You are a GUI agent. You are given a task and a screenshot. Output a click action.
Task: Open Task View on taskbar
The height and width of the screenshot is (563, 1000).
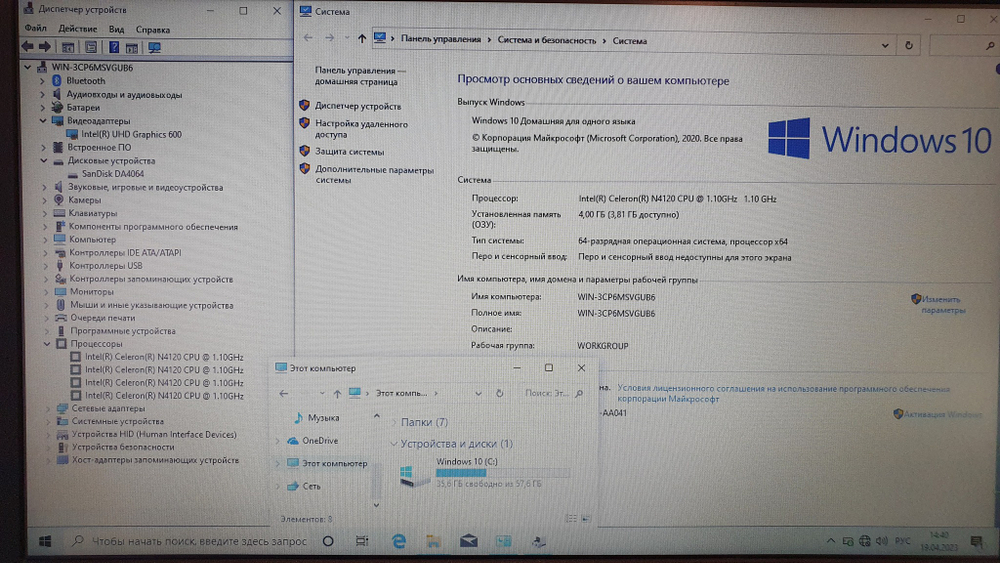pos(362,541)
